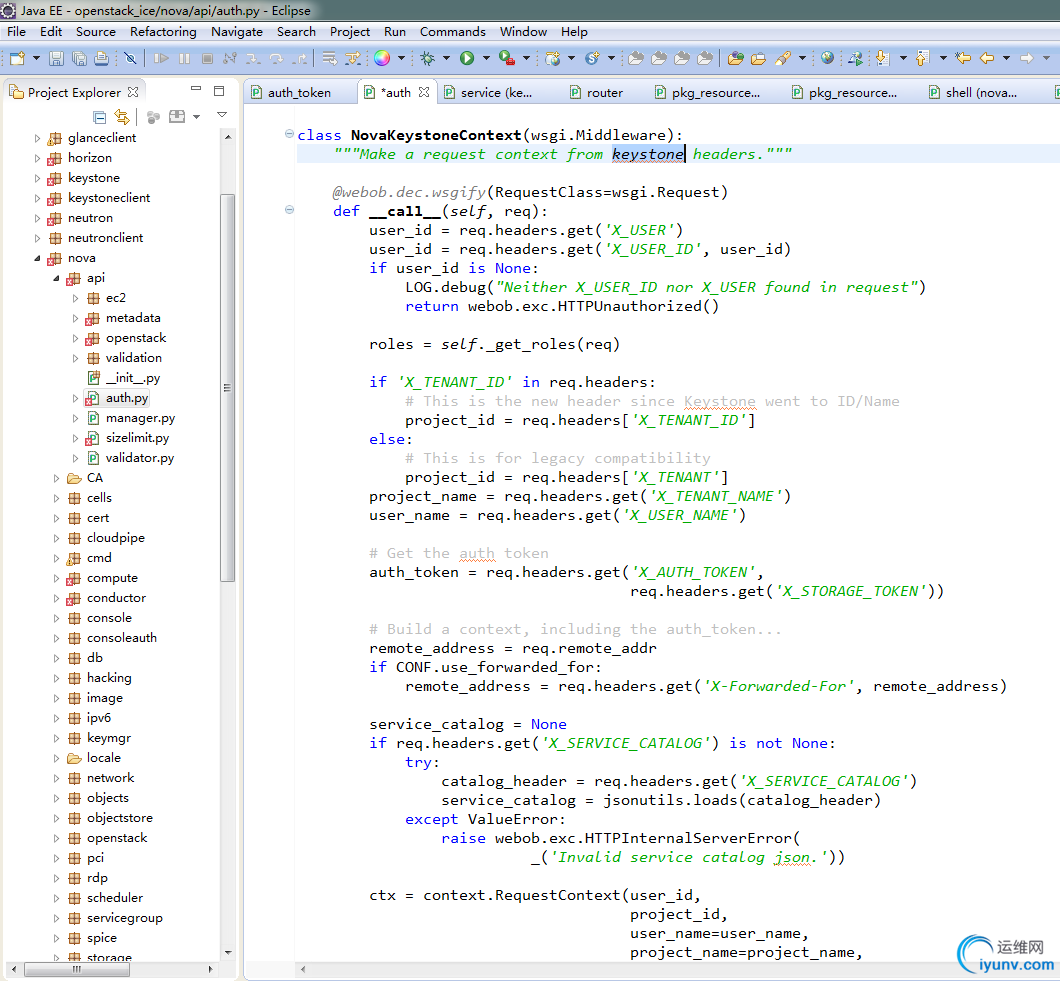Click Collapse All in Project Explorer
This screenshot has width=1060, height=981.
pos(99,117)
